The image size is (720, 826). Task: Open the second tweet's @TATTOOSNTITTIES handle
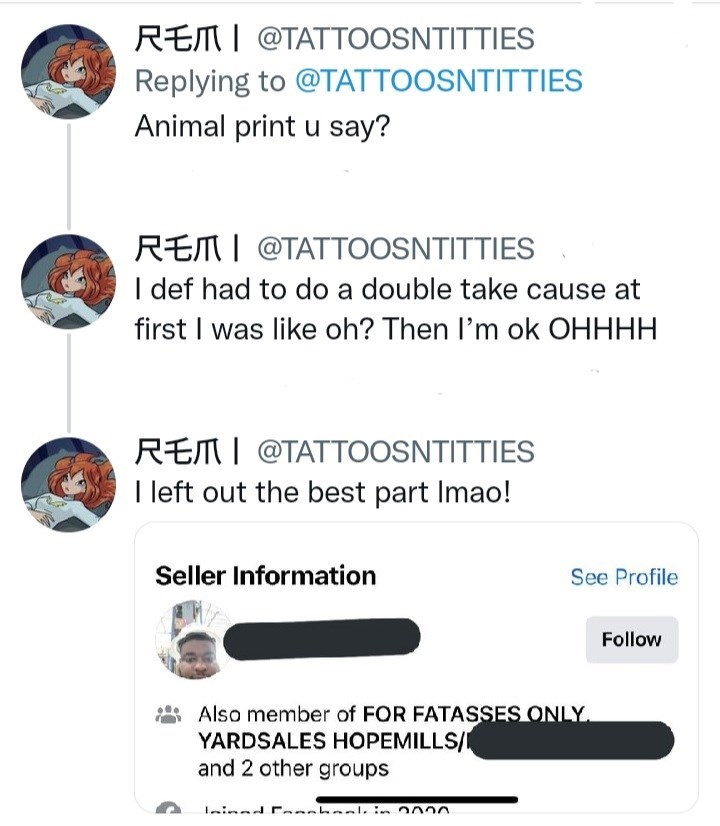tap(396, 249)
